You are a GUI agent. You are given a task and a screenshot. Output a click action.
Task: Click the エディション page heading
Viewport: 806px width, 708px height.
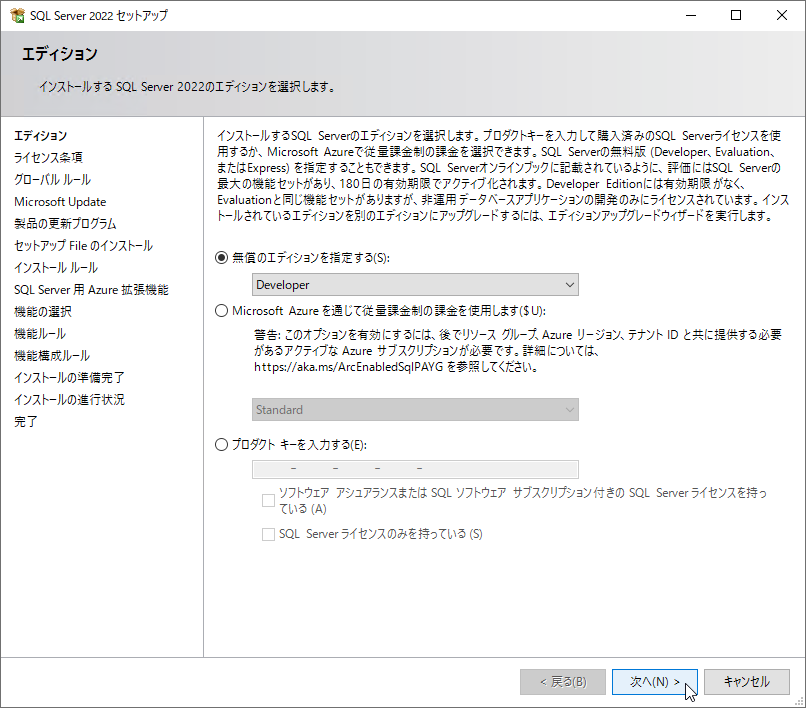pyautogui.click(x=60, y=54)
